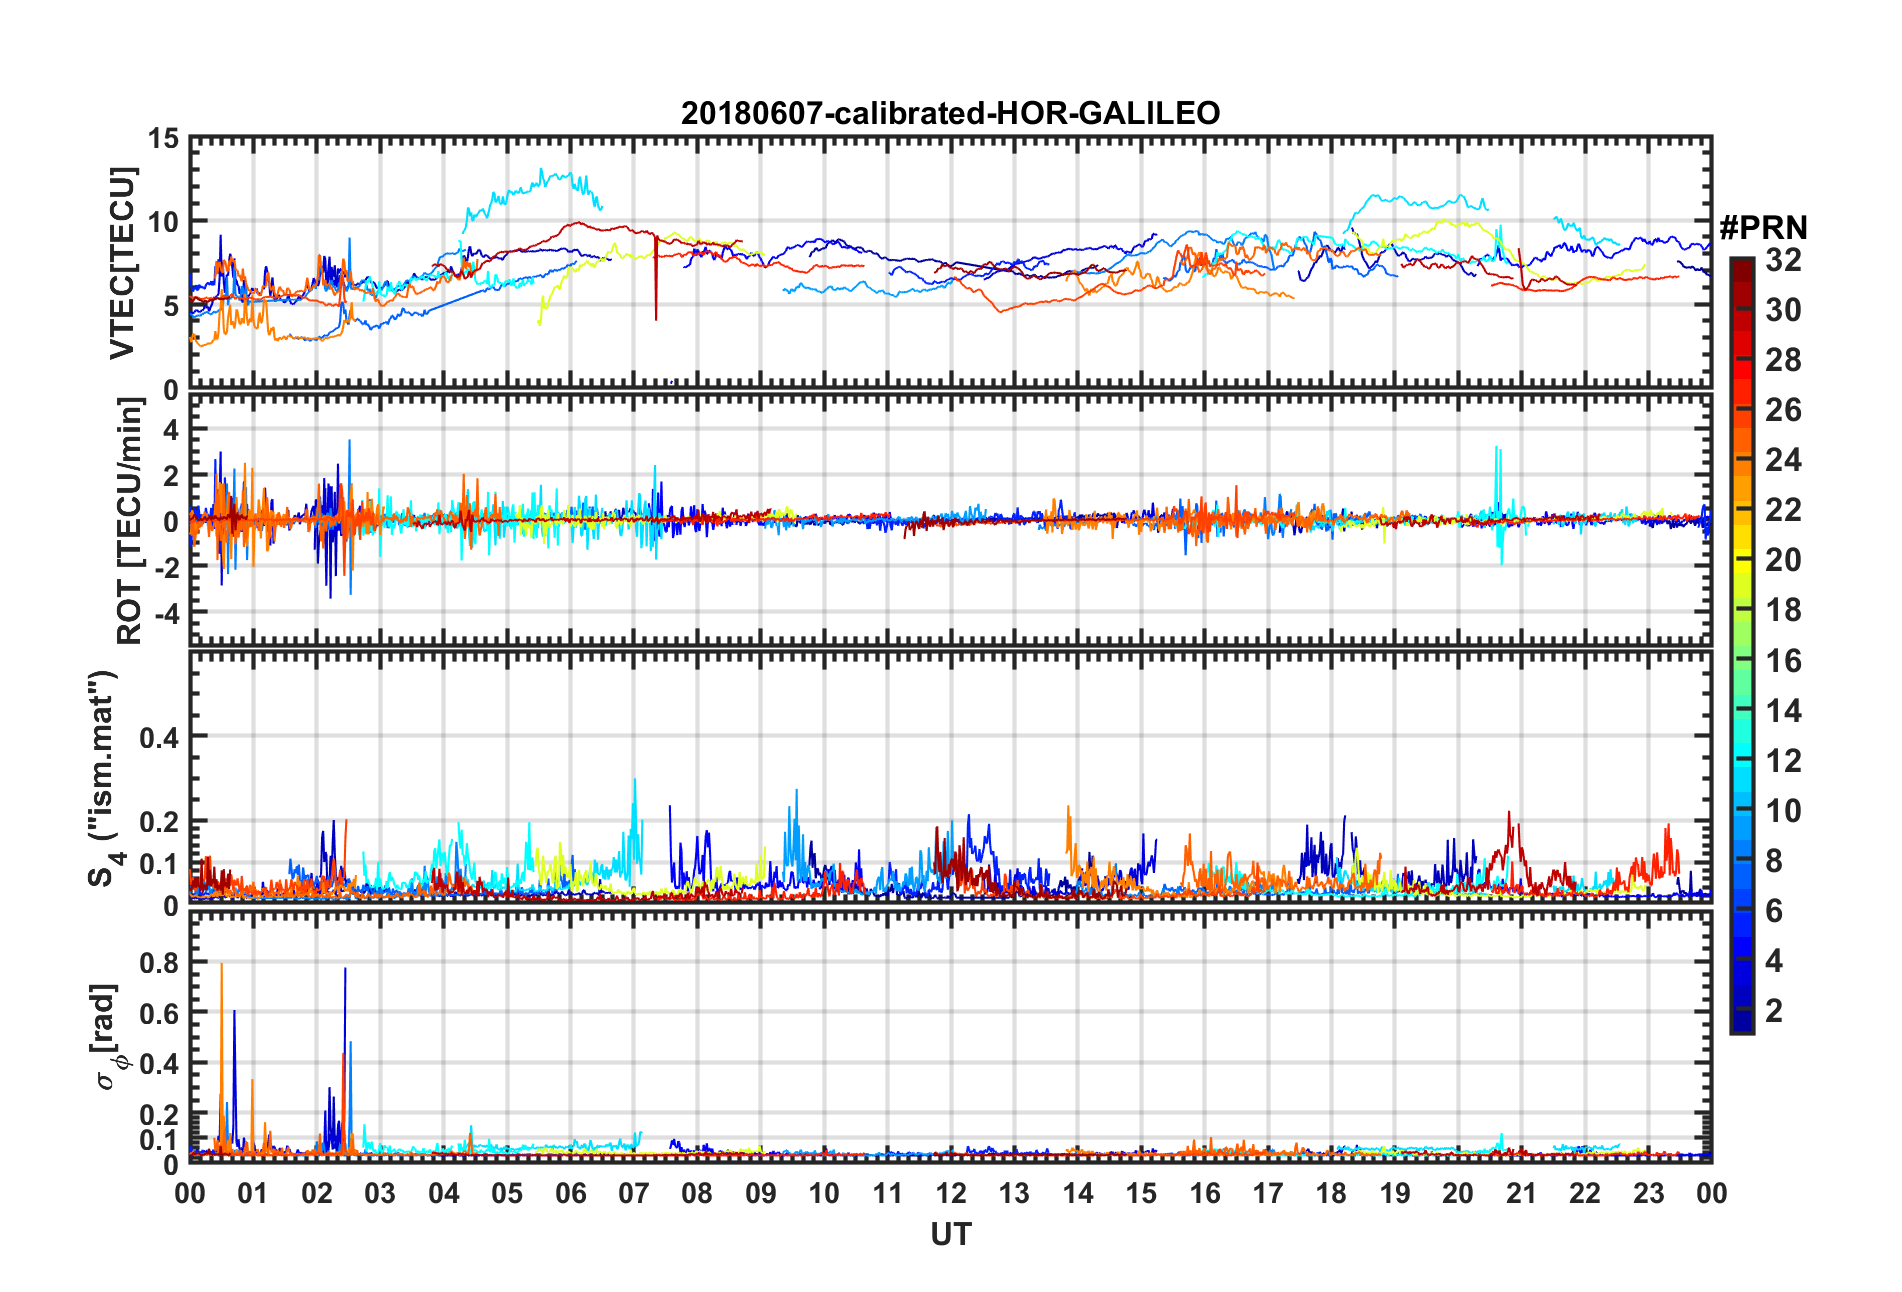The image size is (1902, 1292).
Task: Click sigma phi y-axis tick label 0.8
Action: (x=159, y=963)
